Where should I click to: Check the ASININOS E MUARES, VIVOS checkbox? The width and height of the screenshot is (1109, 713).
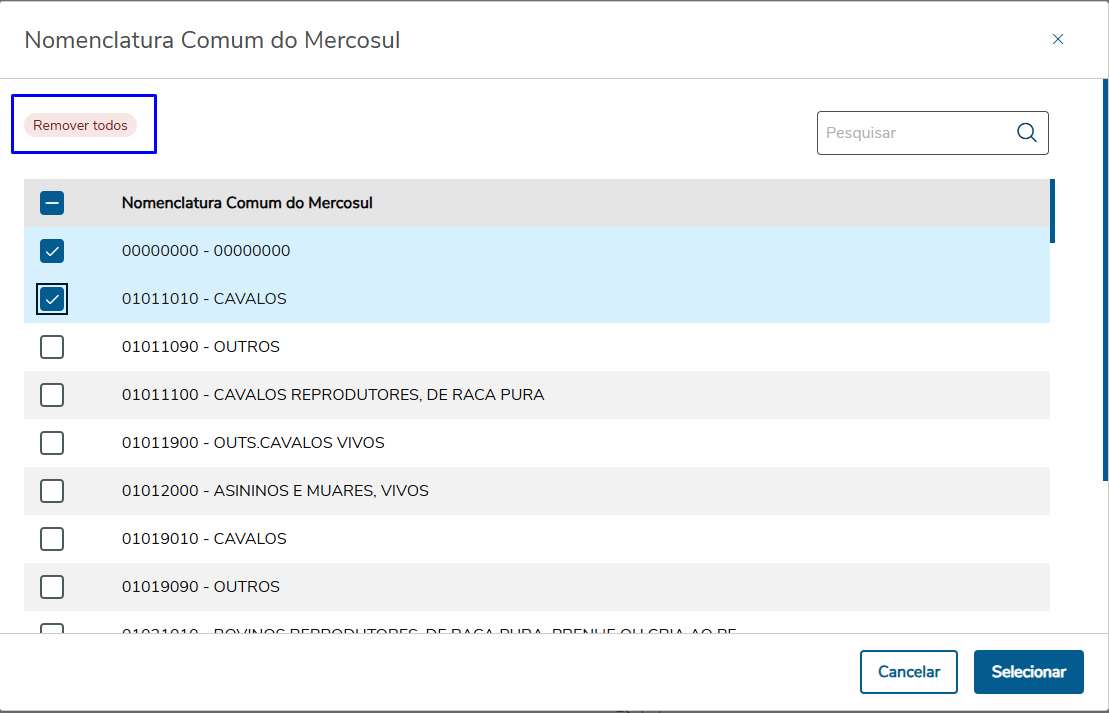(x=52, y=491)
